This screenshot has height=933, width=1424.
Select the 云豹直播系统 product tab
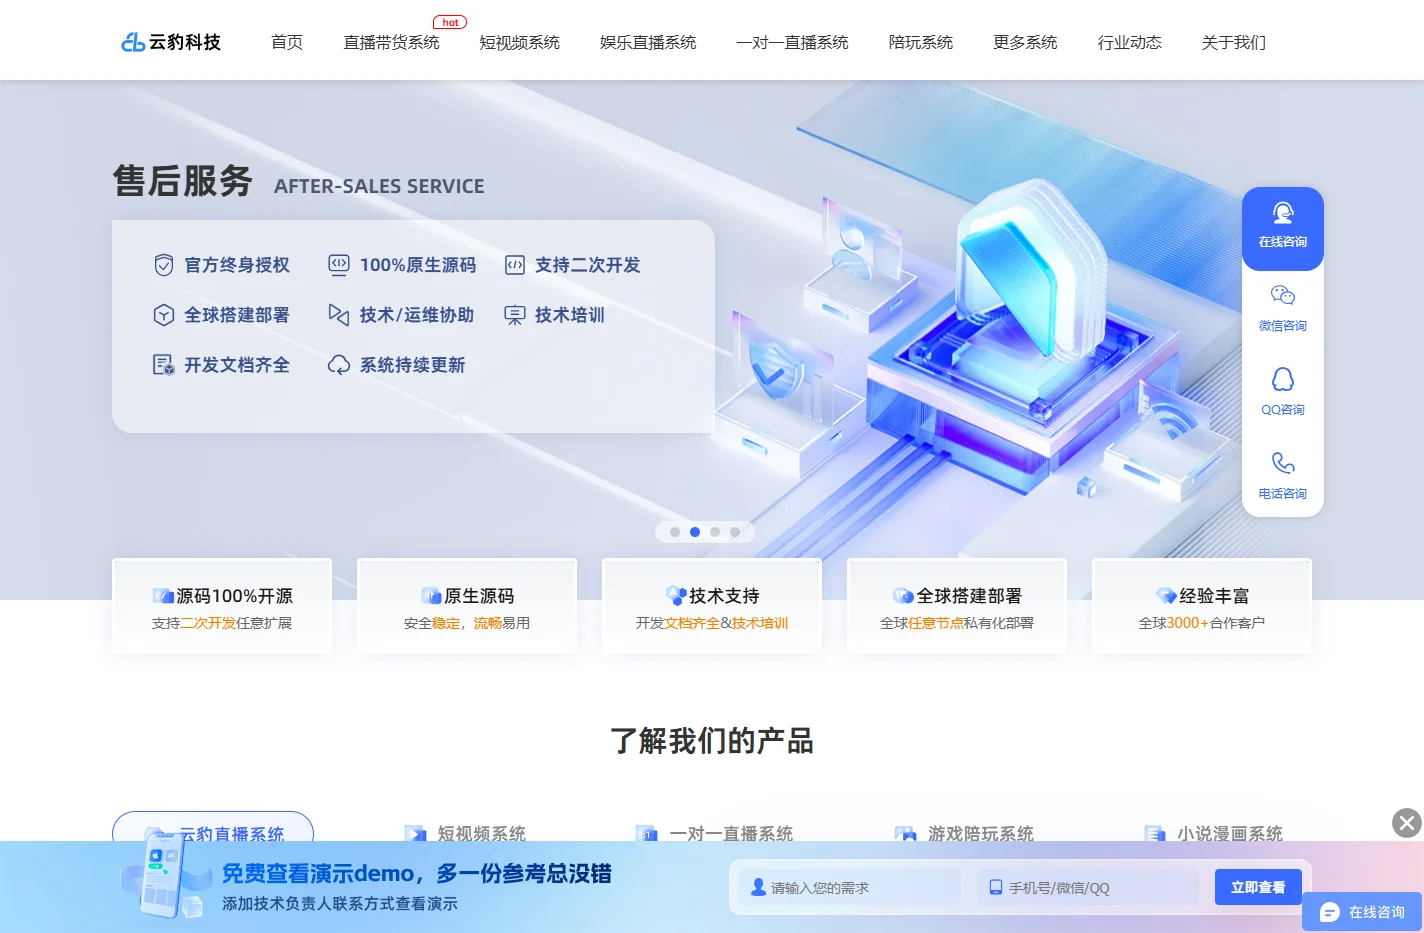(x=213, y=831)
